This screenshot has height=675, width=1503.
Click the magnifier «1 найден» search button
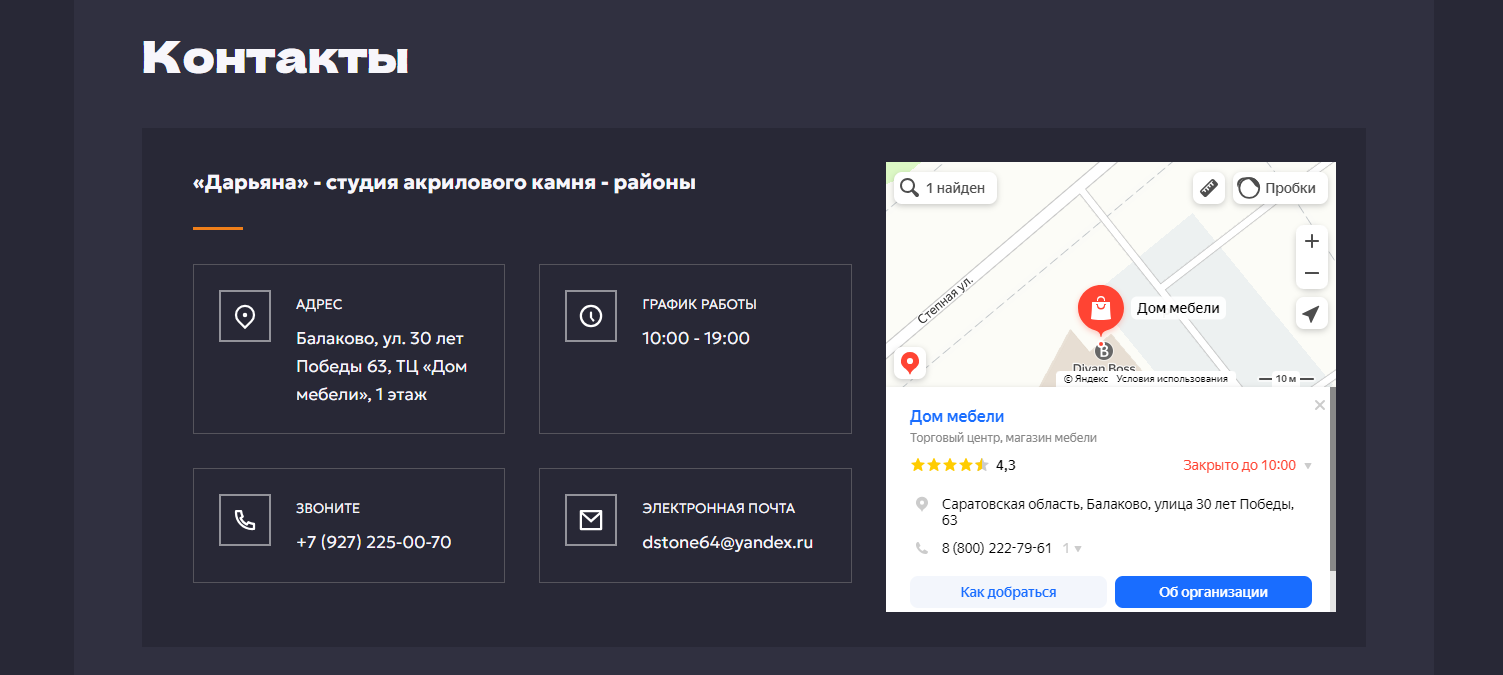[x=945, y=188]
